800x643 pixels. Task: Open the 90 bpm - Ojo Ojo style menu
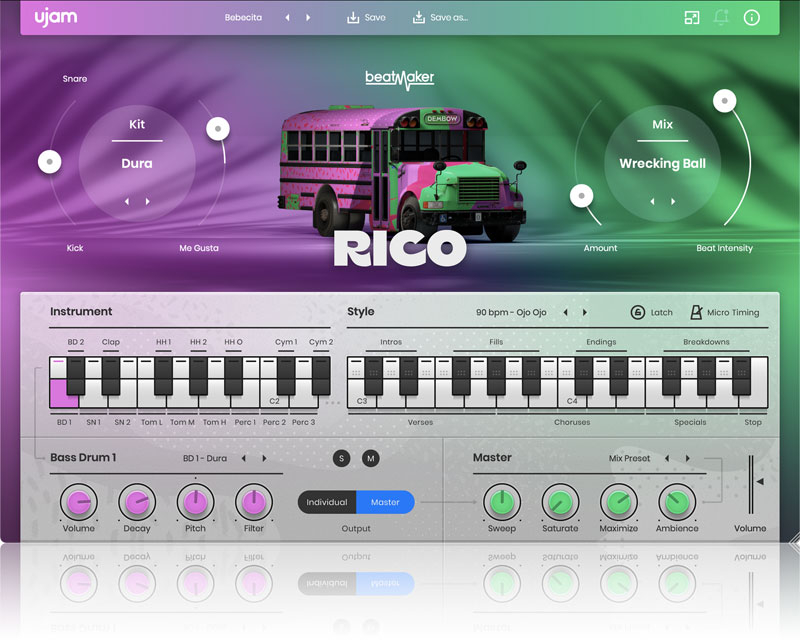511,312
